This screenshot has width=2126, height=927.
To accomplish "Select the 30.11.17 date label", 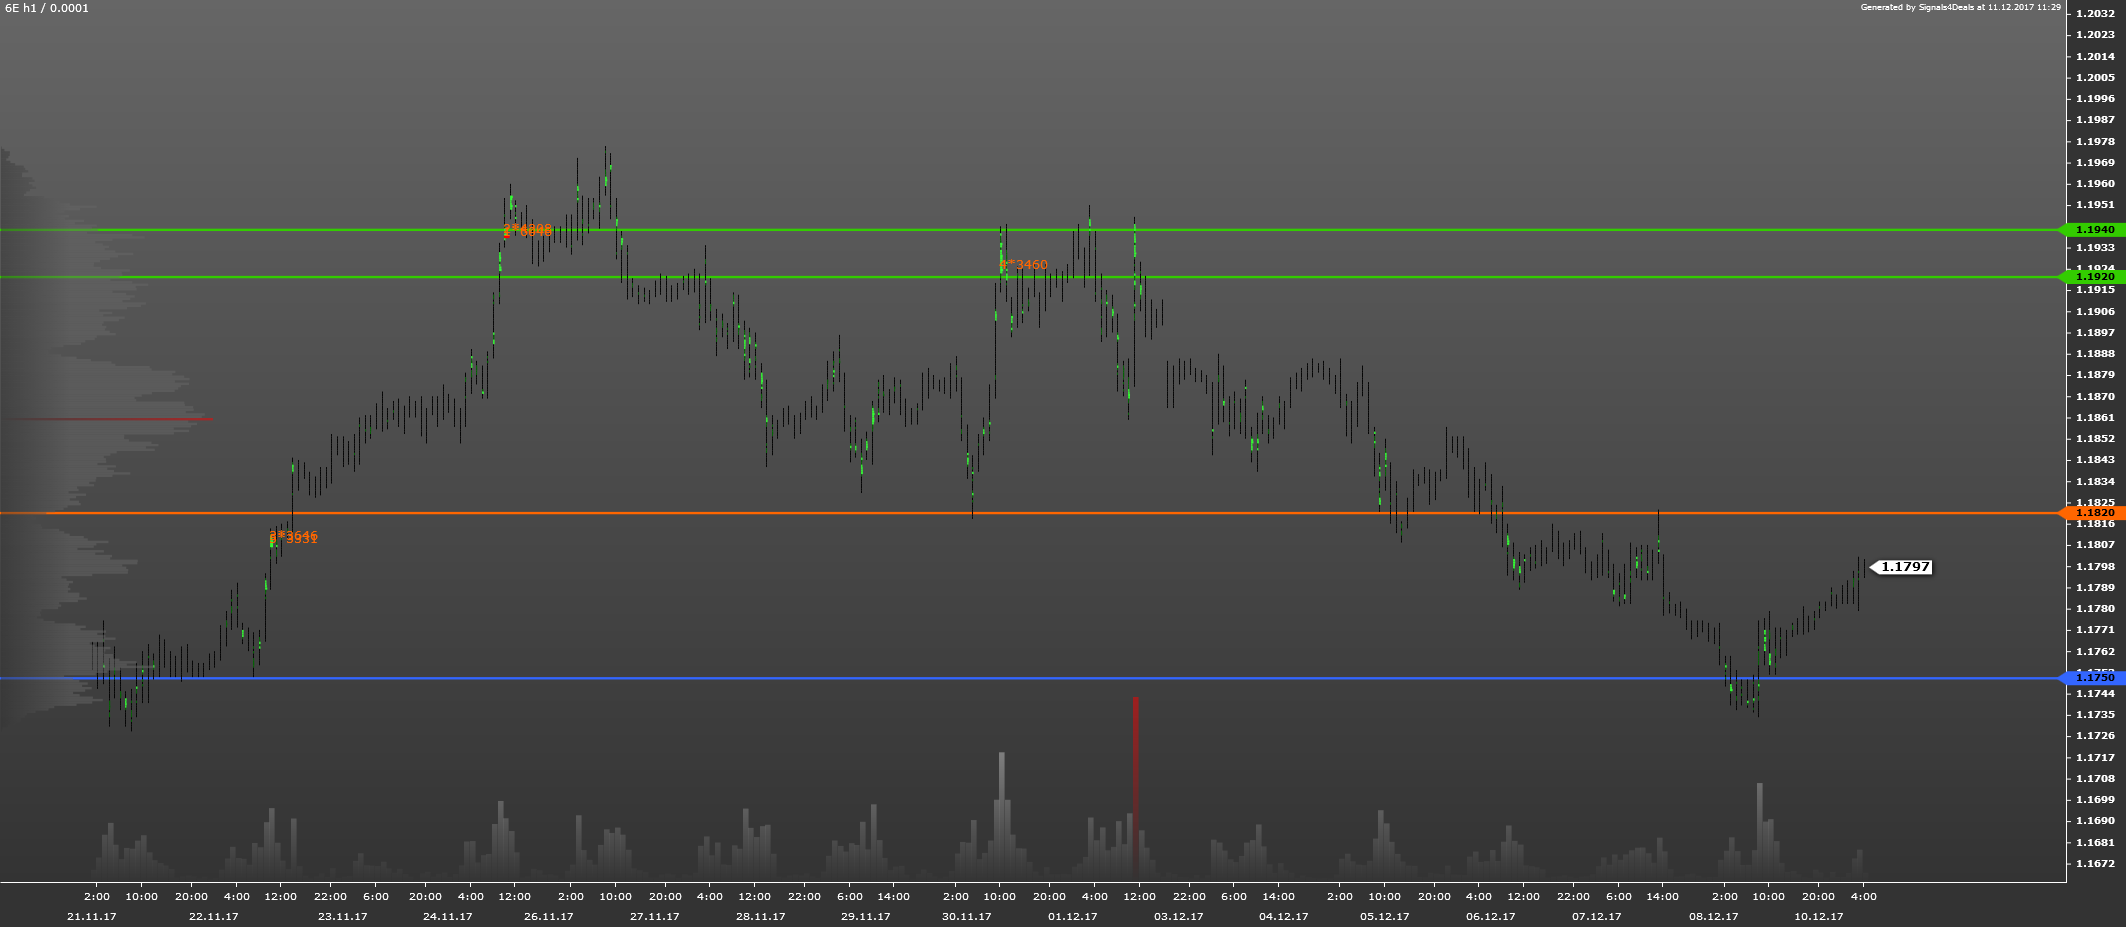I will tap(967, 916).
